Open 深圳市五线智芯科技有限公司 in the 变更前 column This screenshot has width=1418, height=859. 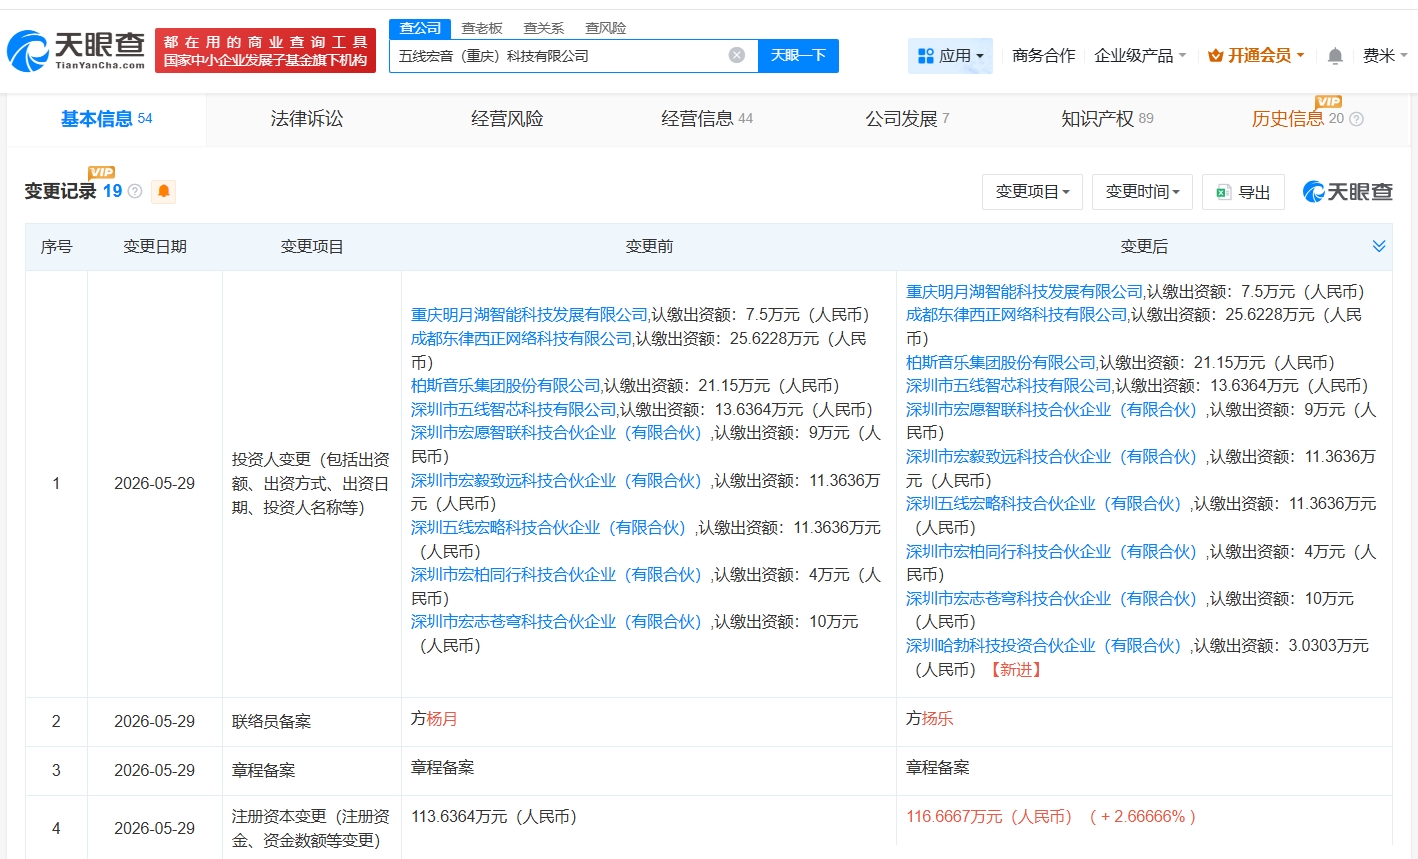click(513, 410)
